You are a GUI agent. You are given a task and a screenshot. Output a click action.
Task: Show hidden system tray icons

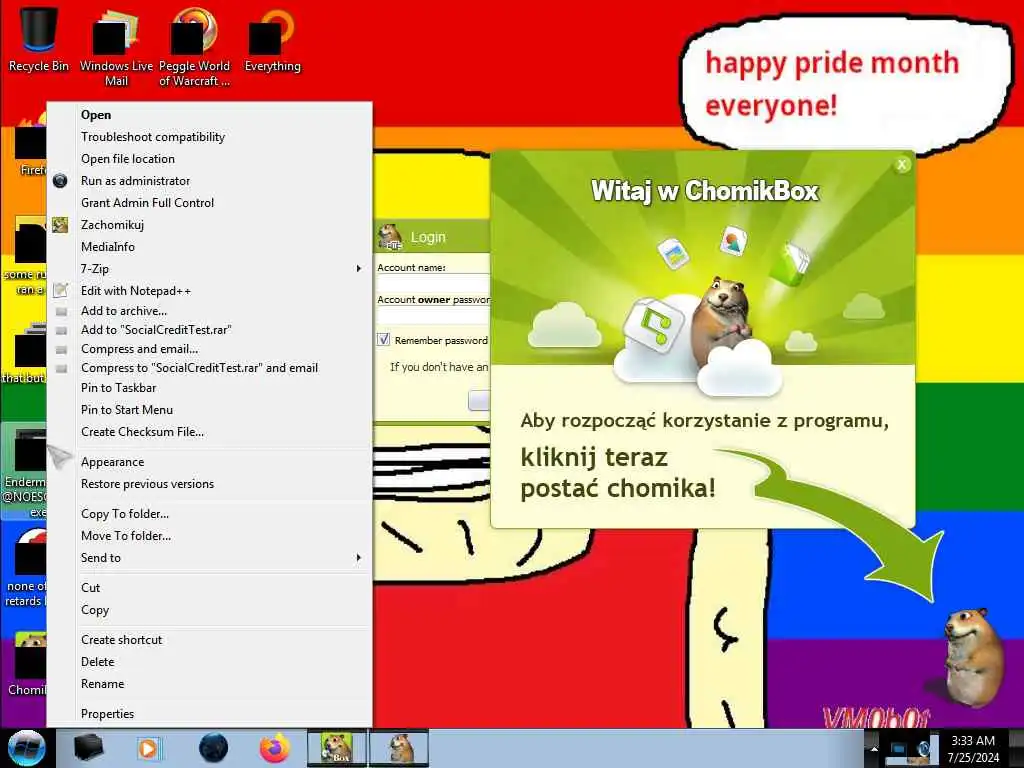coord(874,749)
